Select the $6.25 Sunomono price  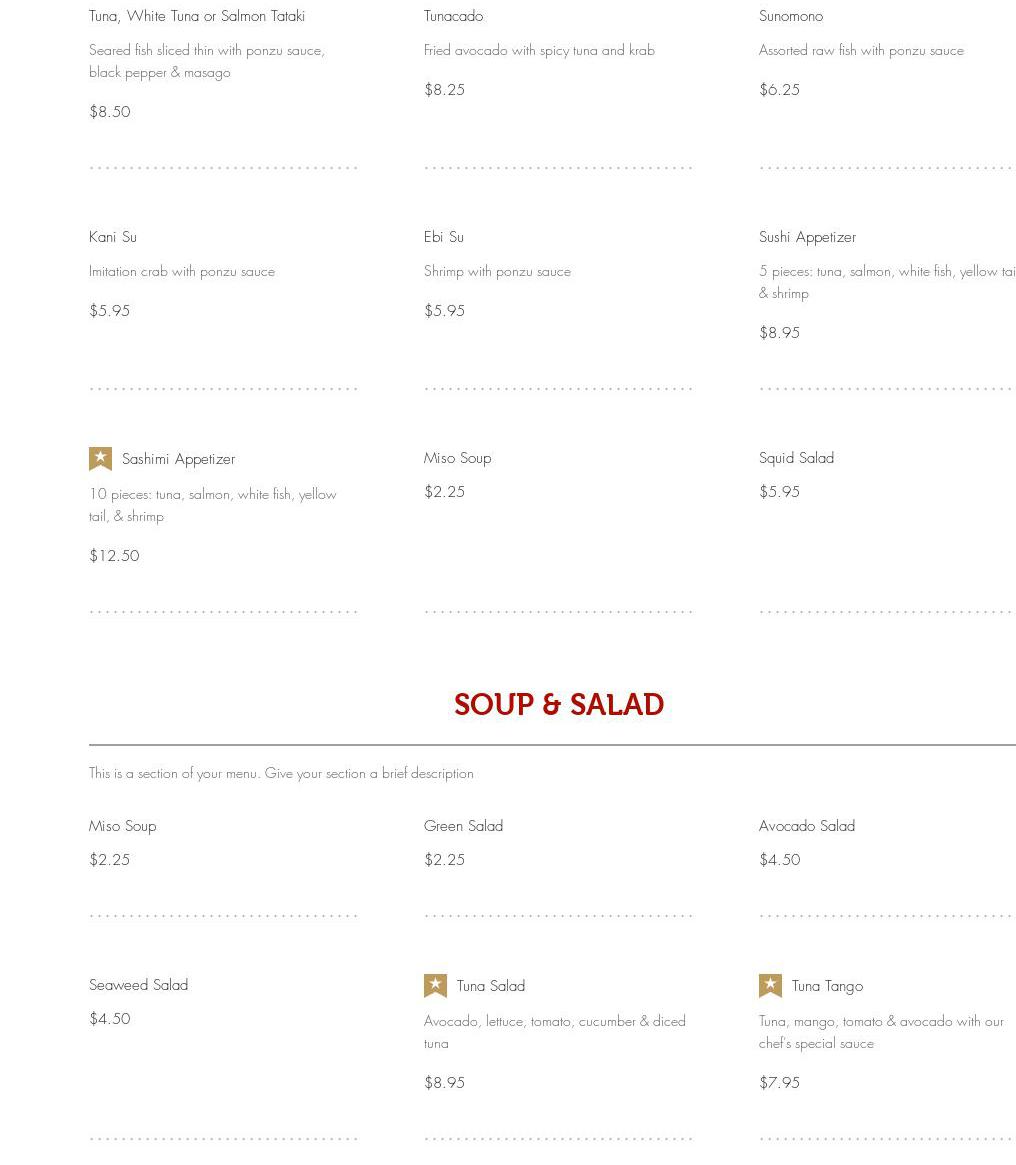(779, 90)
